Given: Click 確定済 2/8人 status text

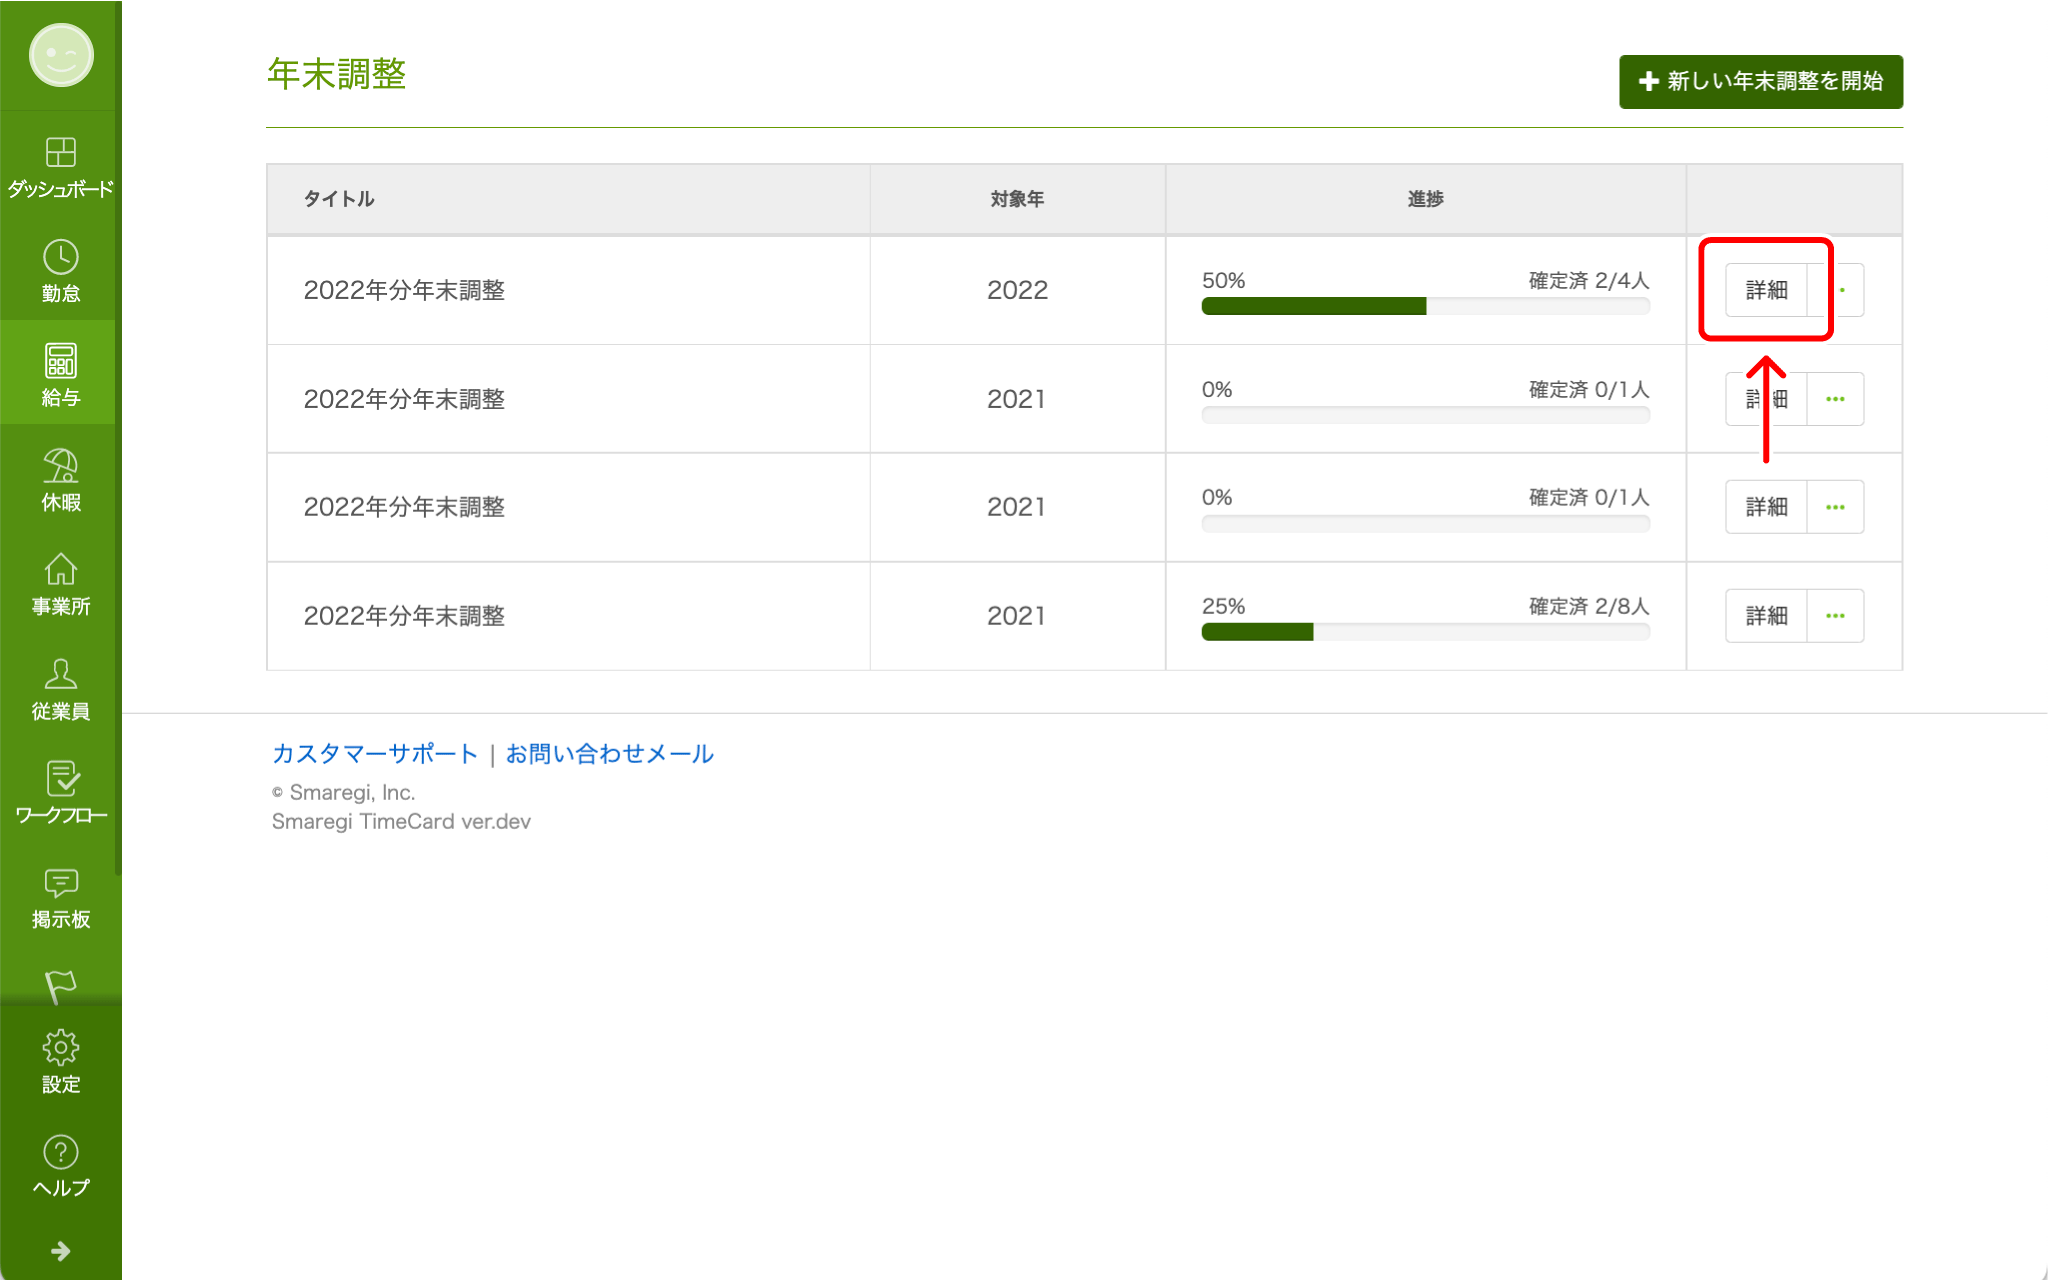Looking at the screenshot, I should pyautogui.click(x=1589, y=607).
